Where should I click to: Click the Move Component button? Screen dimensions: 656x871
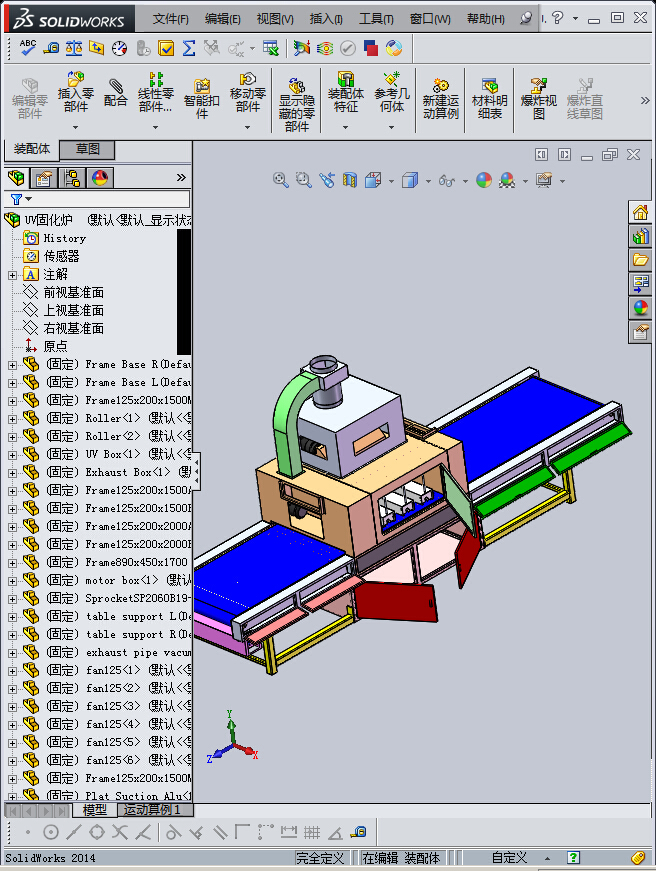pyautogui.click(x=248, y=93)
